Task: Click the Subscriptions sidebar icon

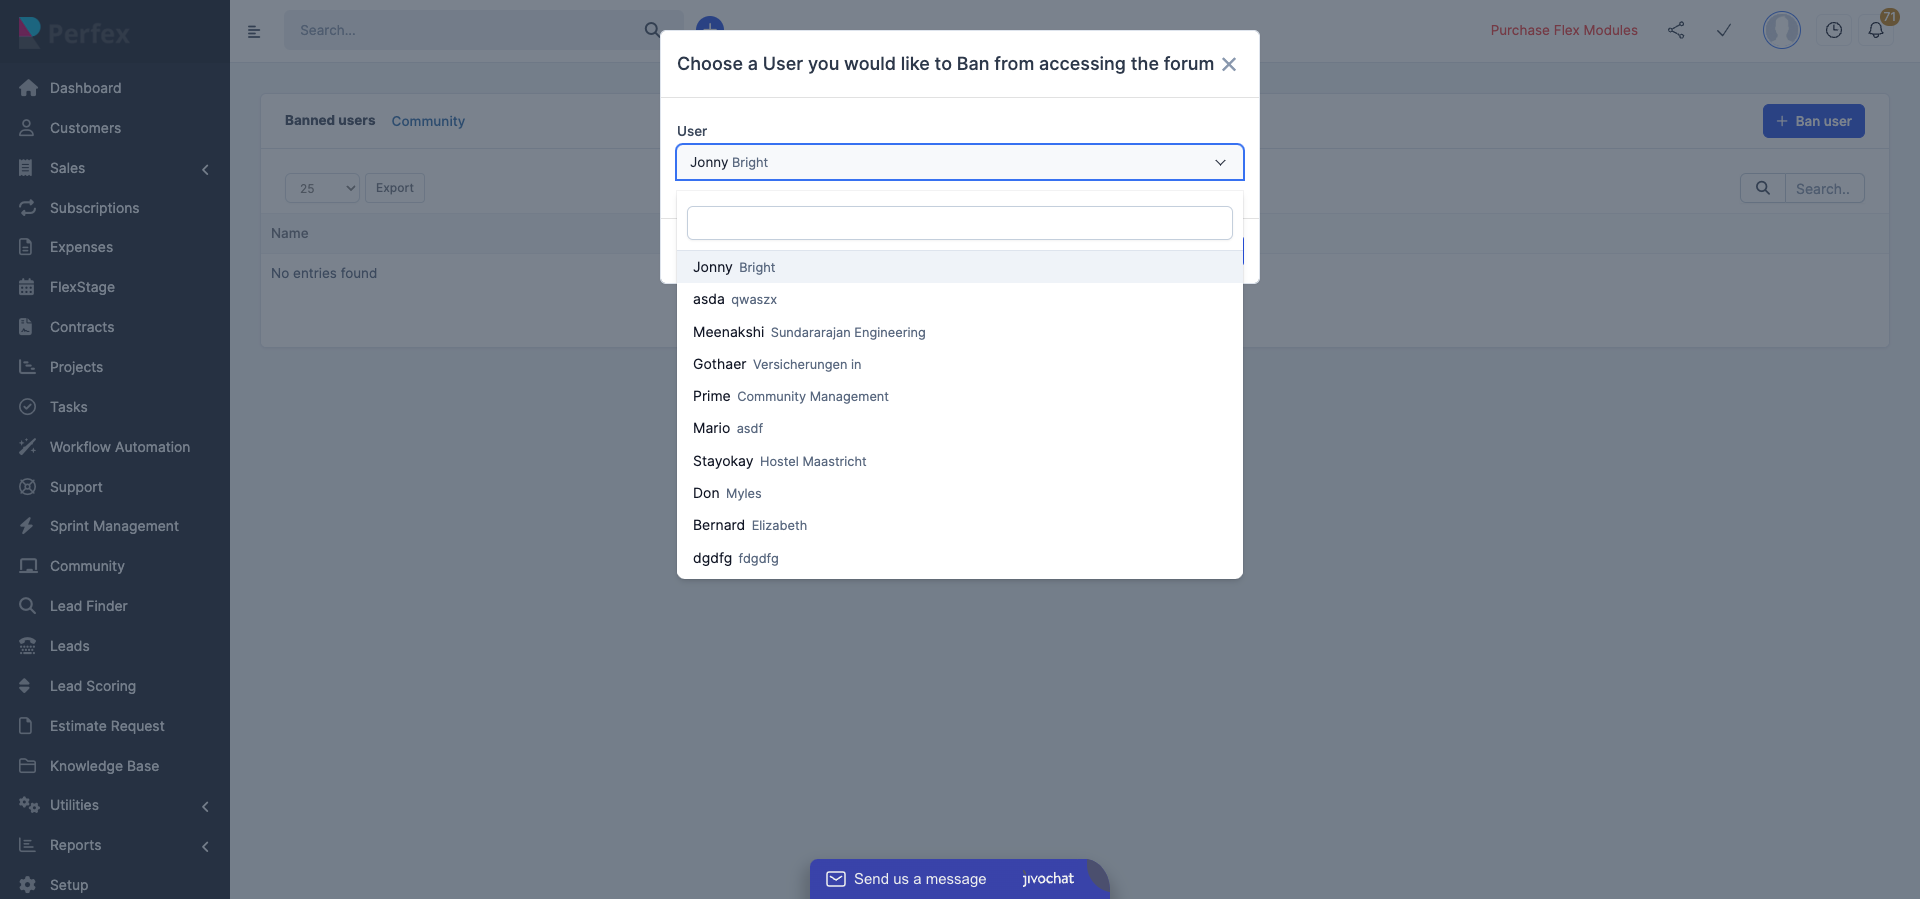Action: [x=27, y=208]
